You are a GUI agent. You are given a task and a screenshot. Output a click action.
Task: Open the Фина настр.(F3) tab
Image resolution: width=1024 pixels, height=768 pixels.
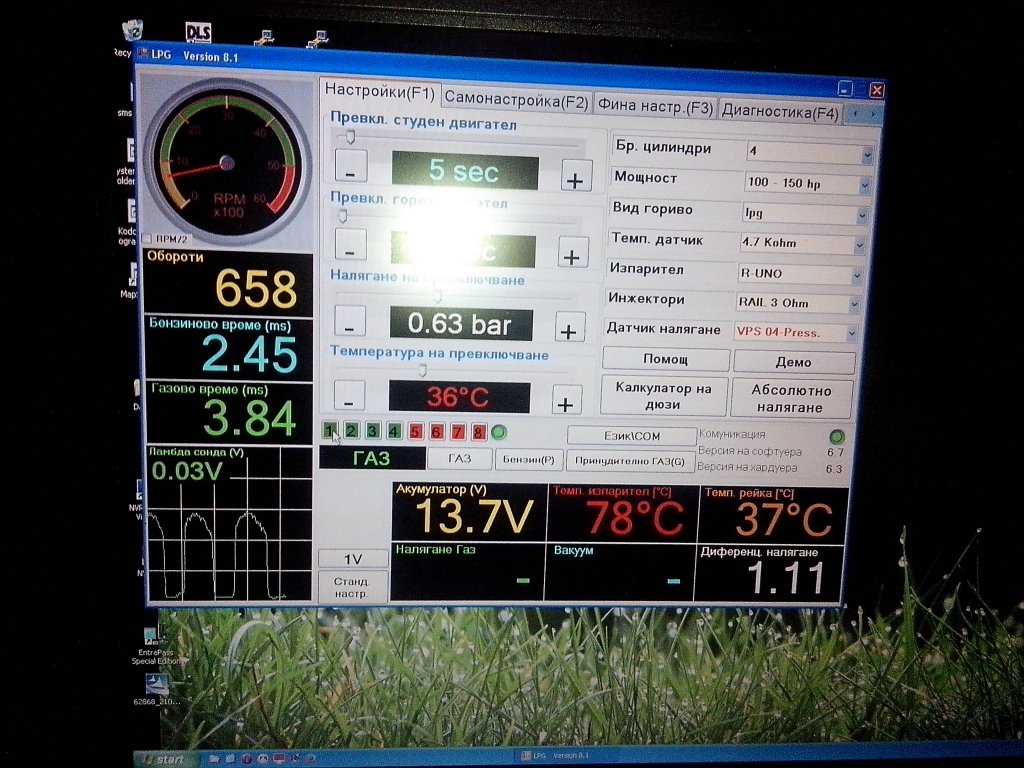click(x=655, y=106)
